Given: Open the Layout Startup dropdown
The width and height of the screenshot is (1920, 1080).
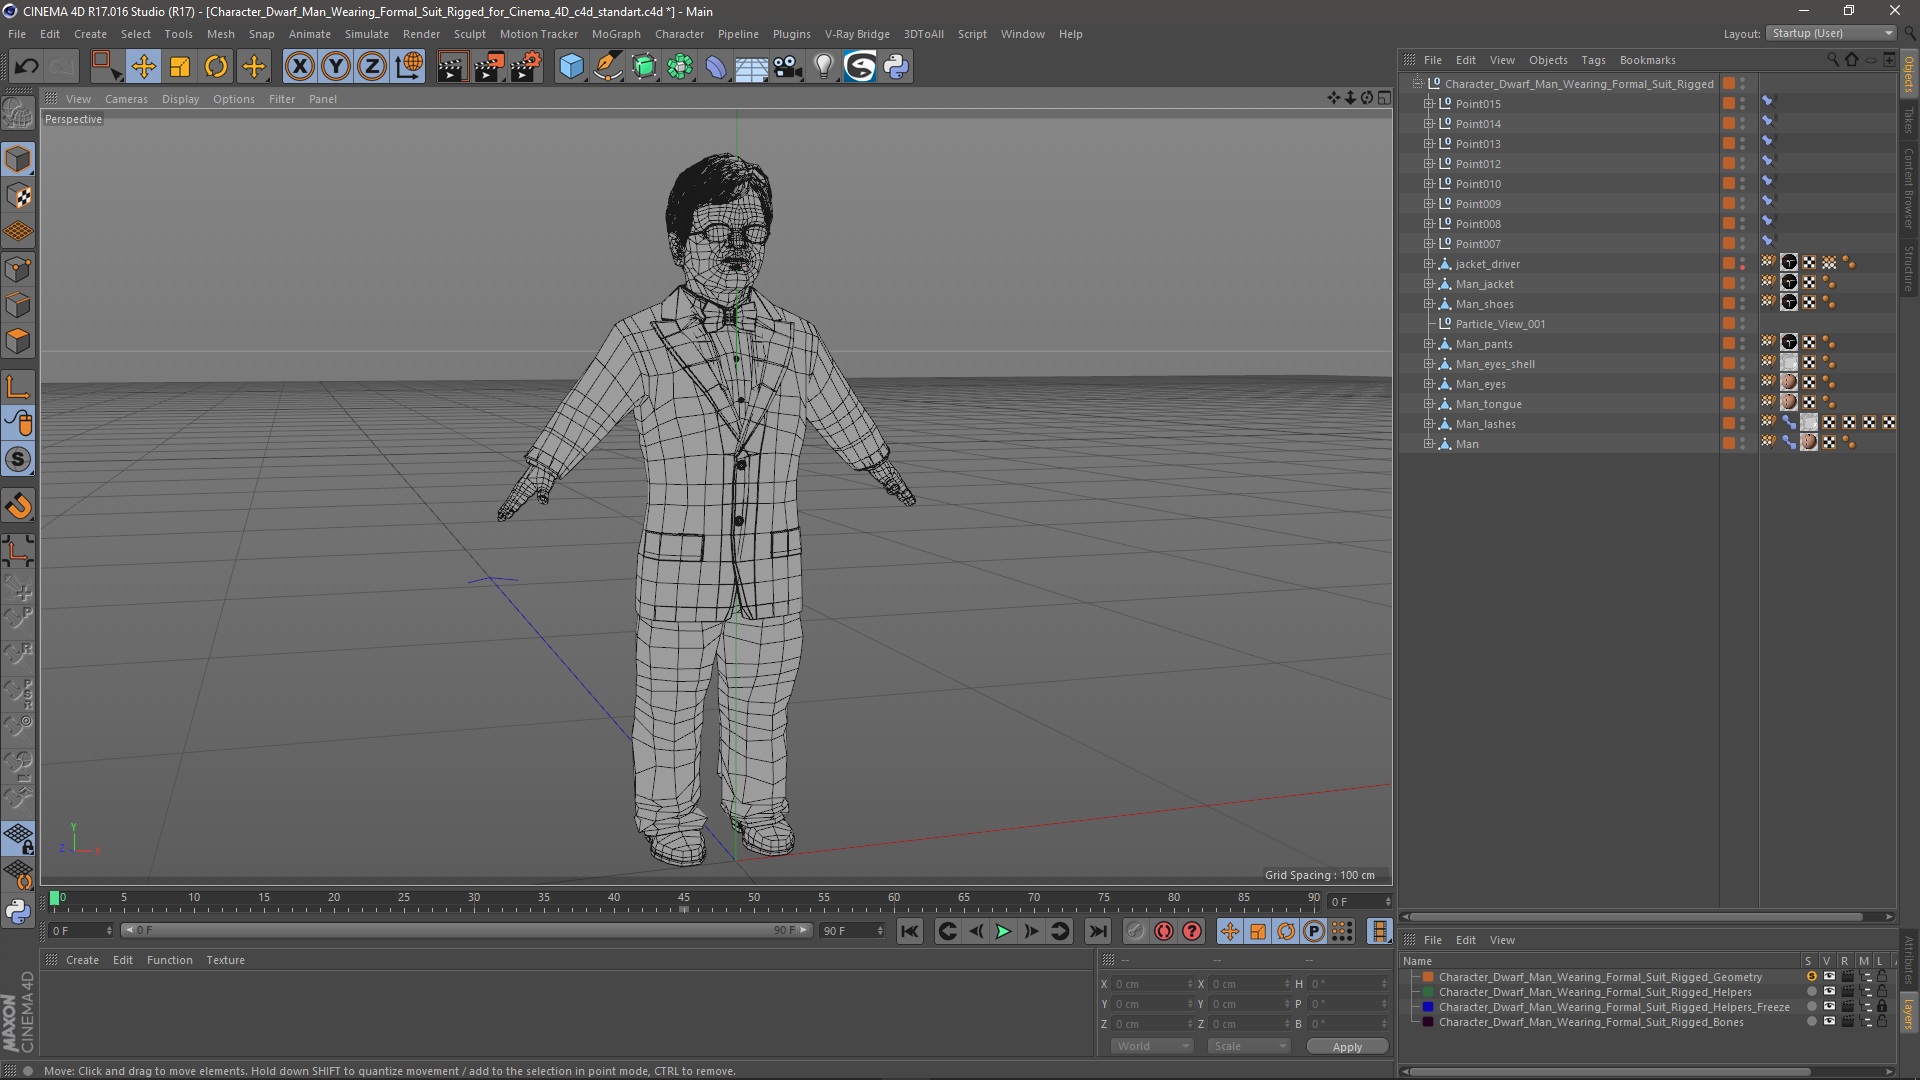Looking at the screenshot, I should pos(1832,33).
